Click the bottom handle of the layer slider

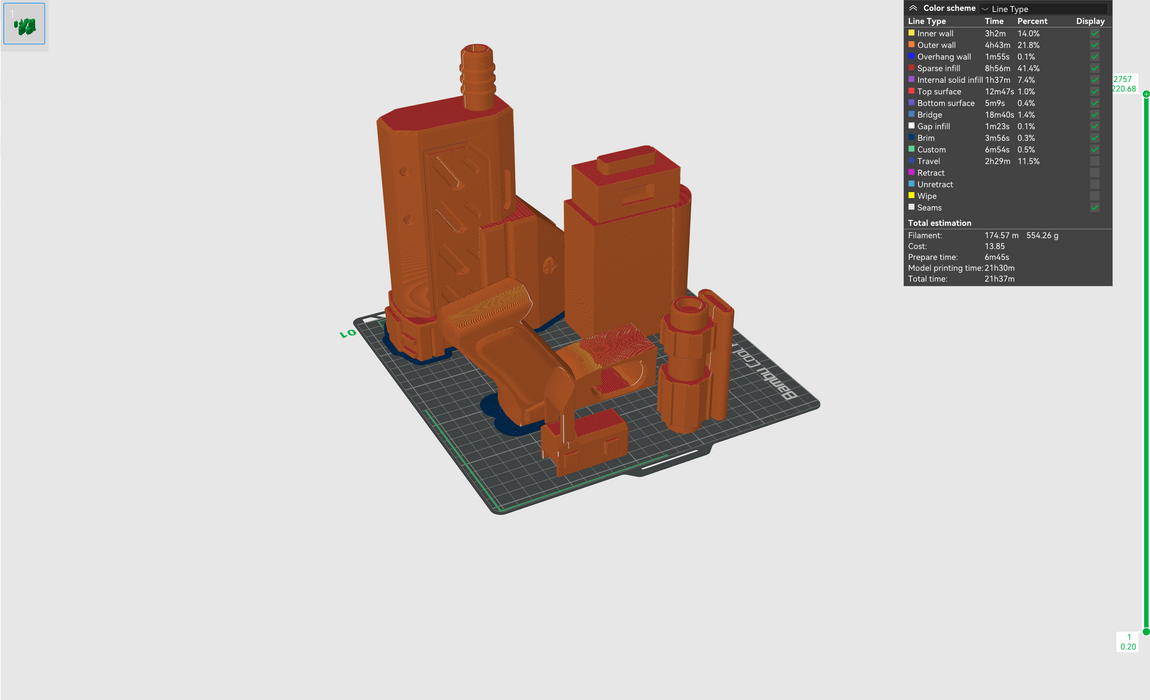pyautogui.click(x=1146, y=631)
